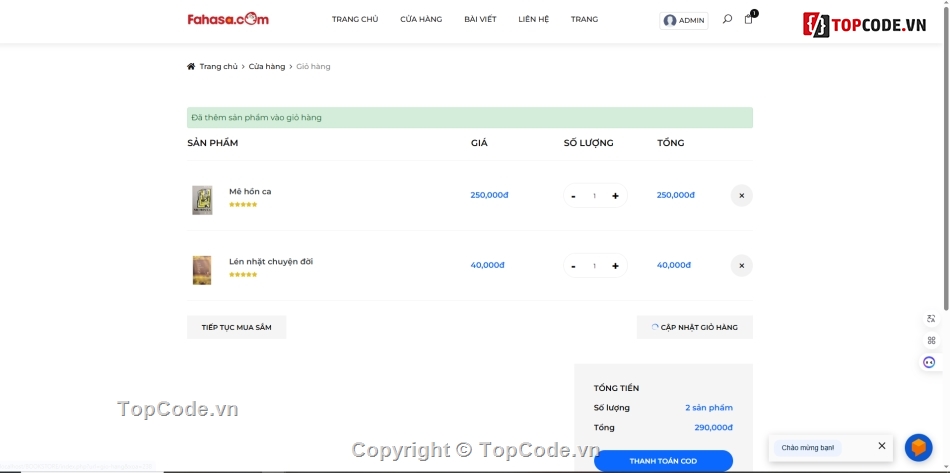This screenshot has width=950, height=473.
Task: Click the 2 sản phẩm quantity summary
Action: tap(709, 408)
